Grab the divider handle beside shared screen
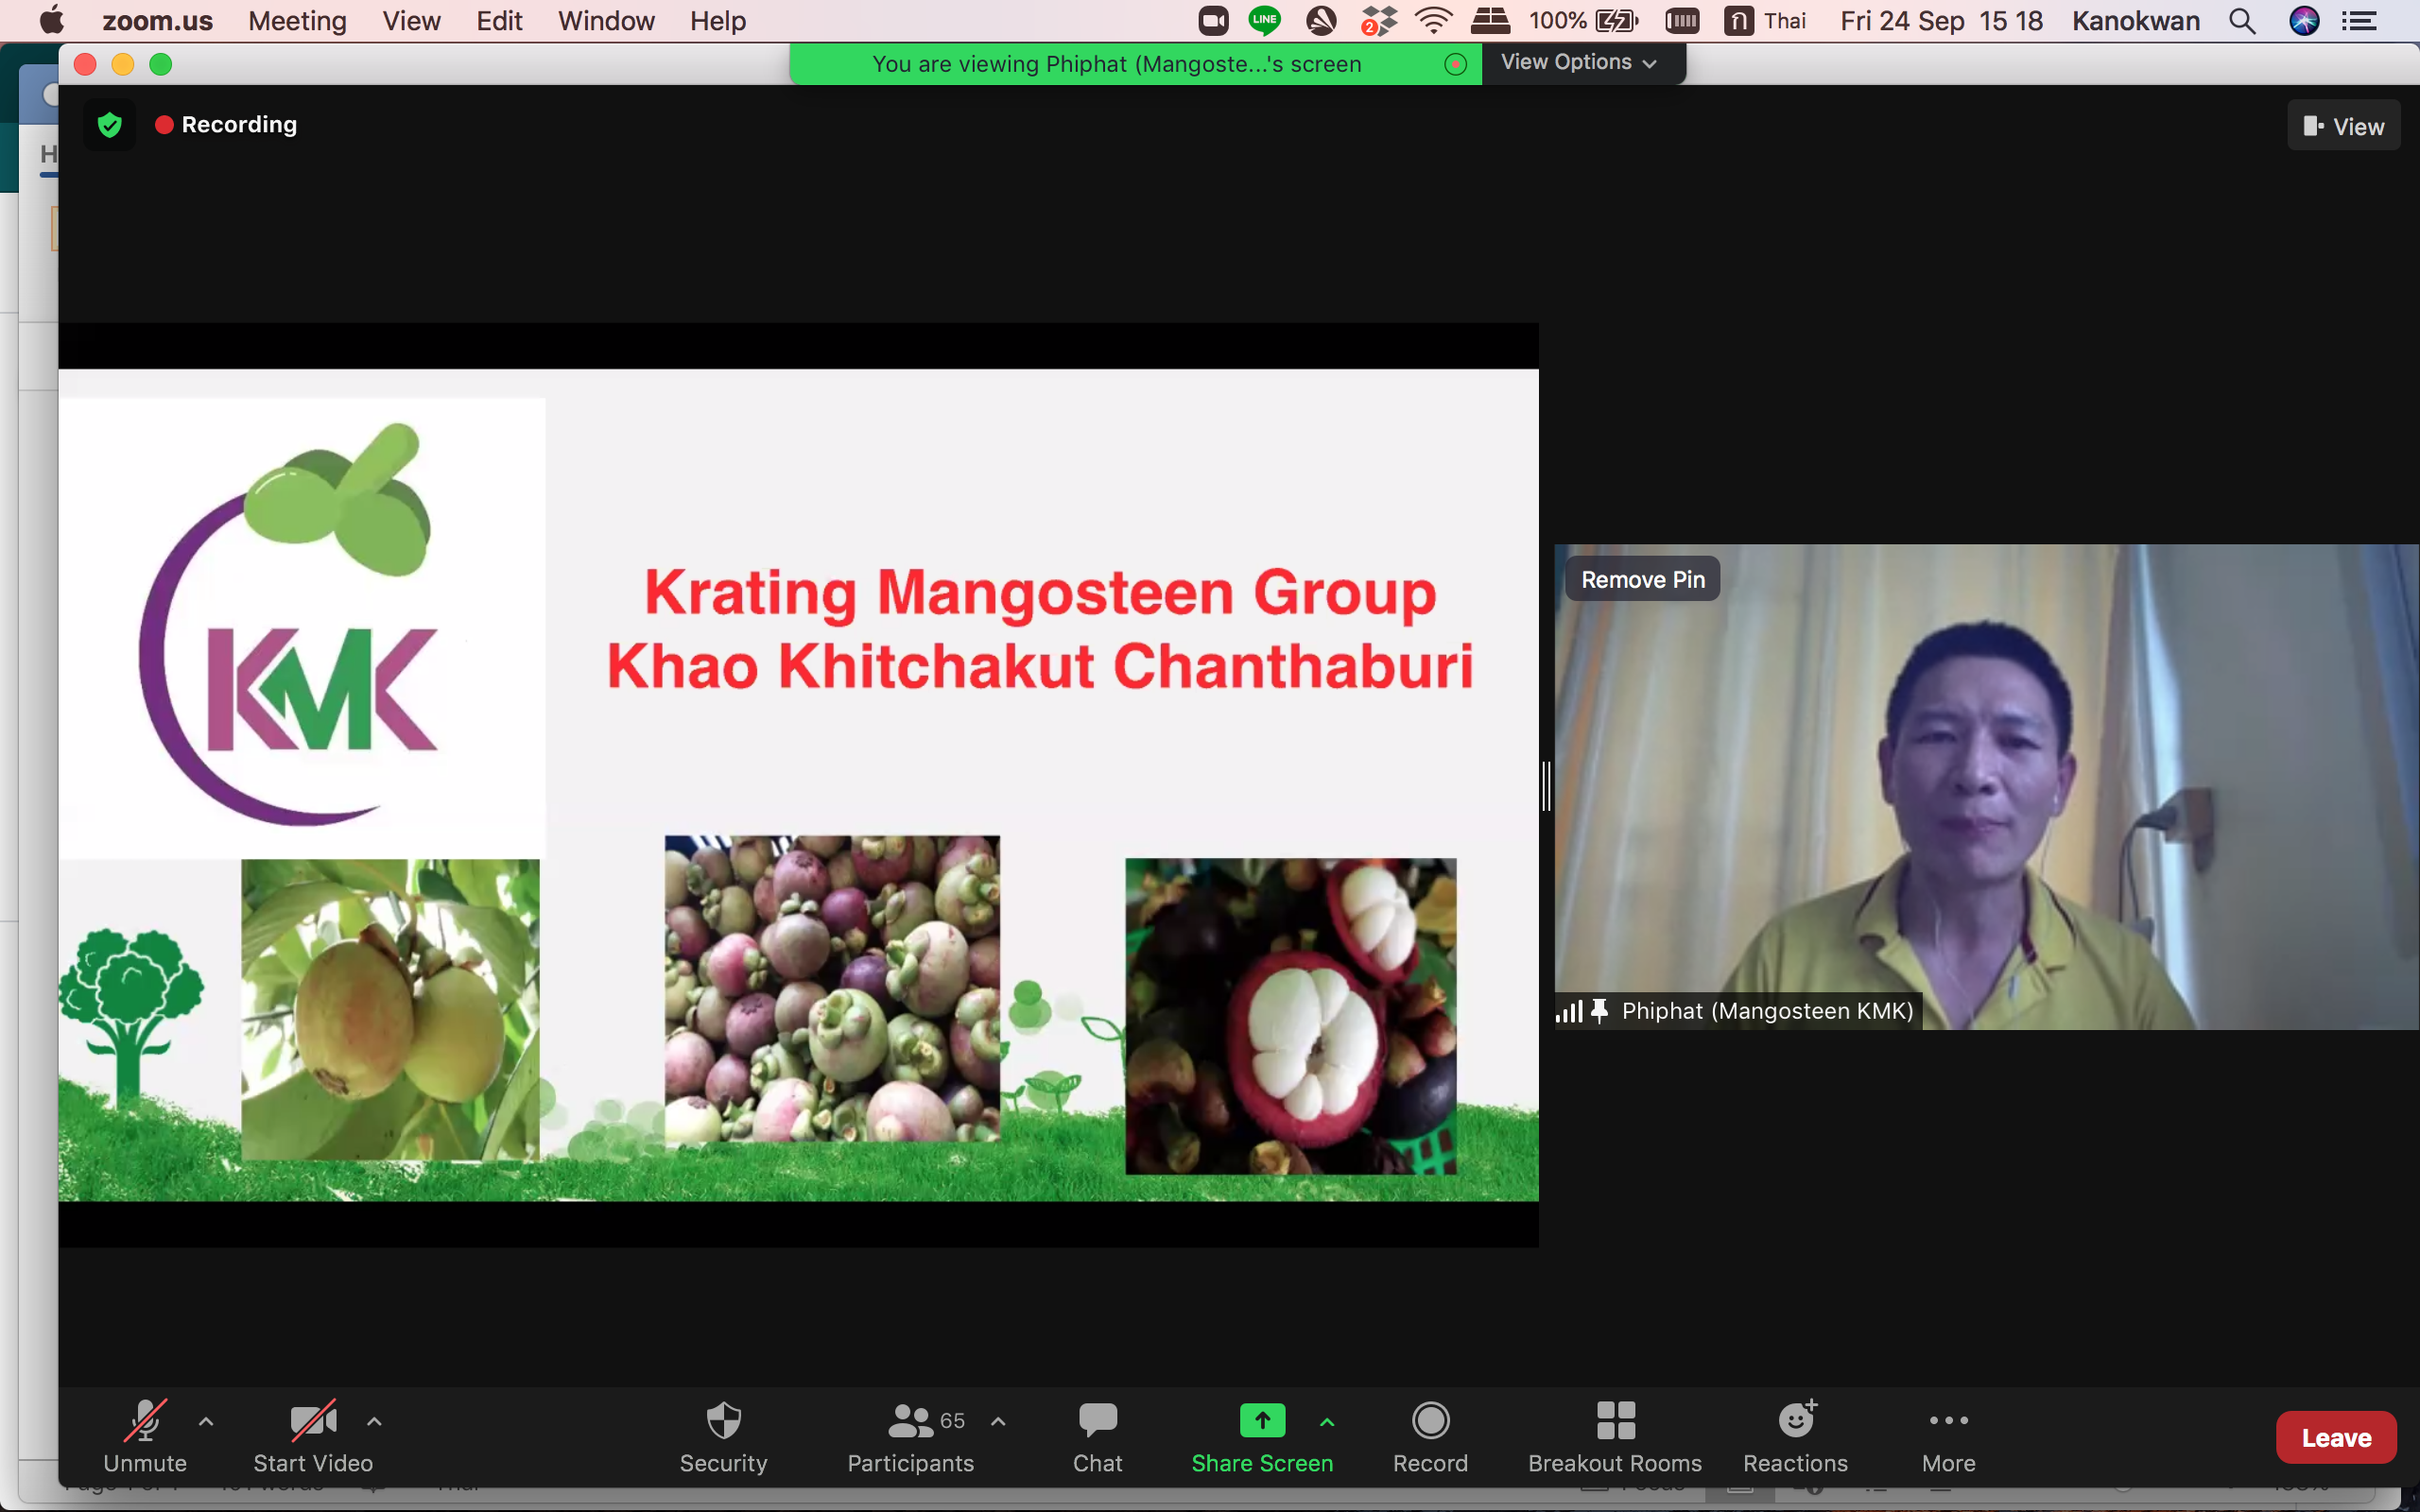This screenshot has width=2420, height=1512. click(1546, 785)
